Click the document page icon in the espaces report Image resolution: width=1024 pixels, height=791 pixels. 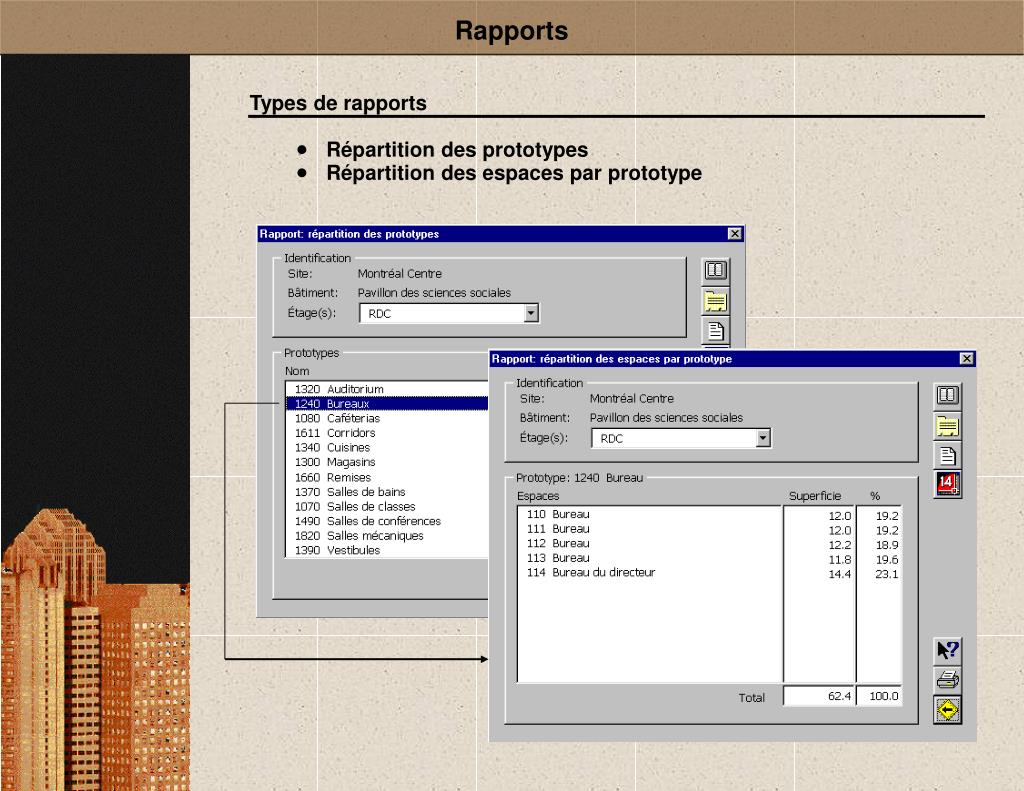(948, 455)
